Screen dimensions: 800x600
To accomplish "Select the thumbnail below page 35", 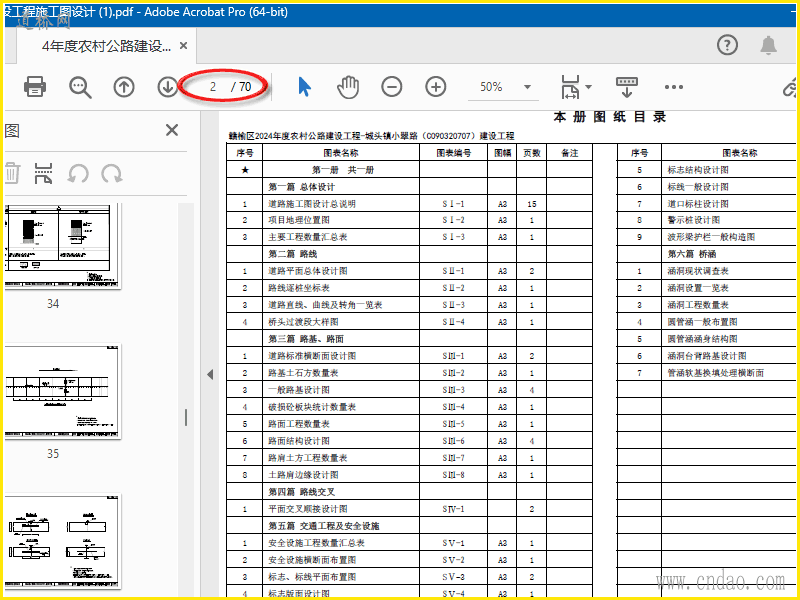I will tap(62, 541).
